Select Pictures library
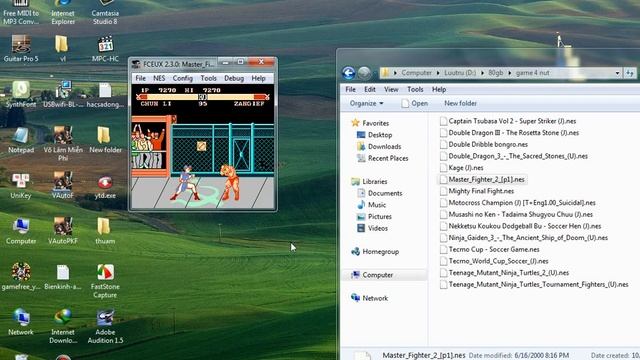Image resolution: width=640 pixels, height=360 pixels. 374,217
